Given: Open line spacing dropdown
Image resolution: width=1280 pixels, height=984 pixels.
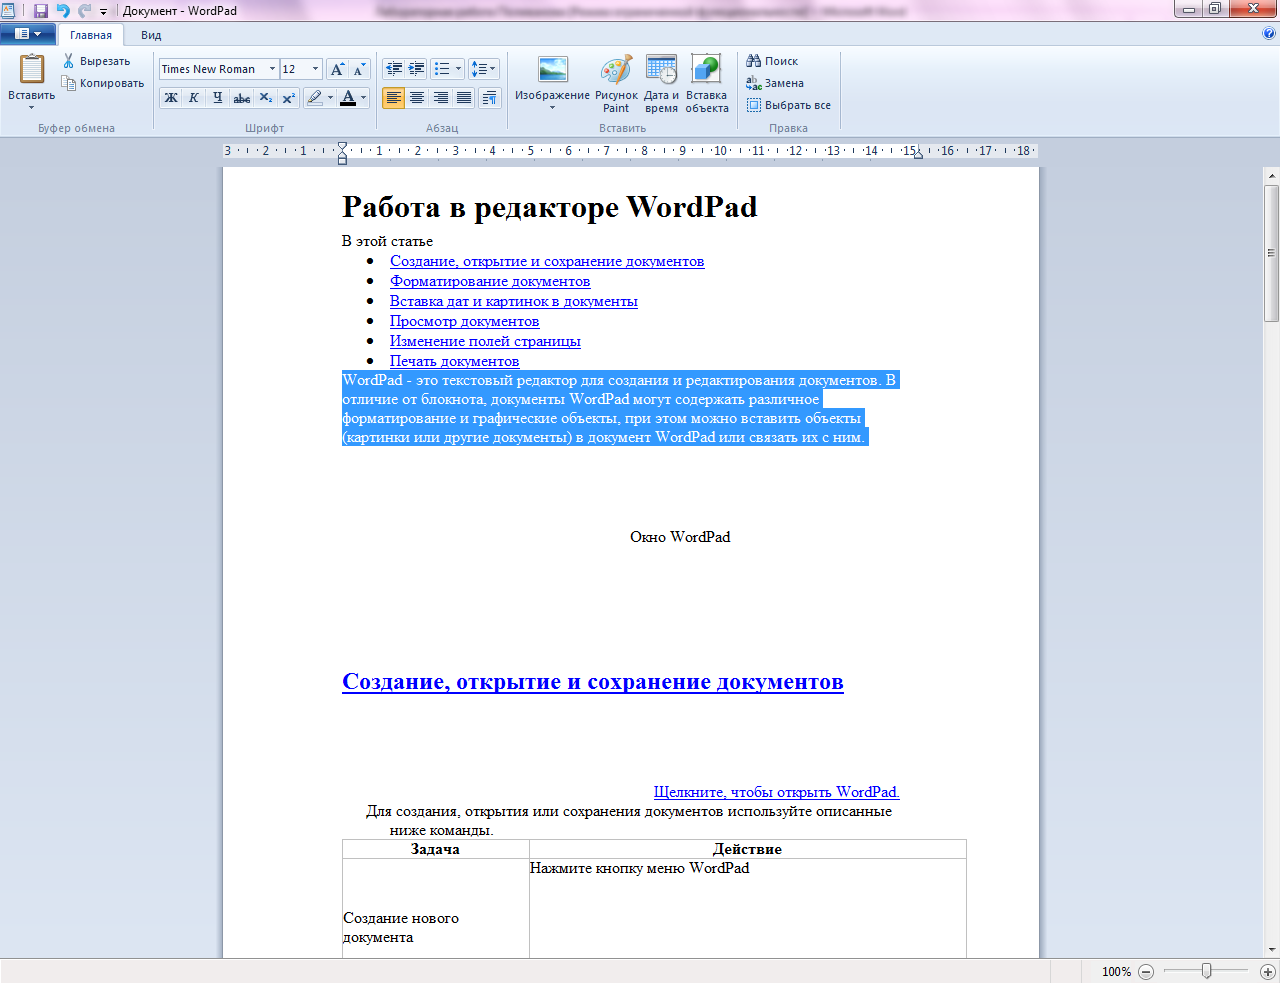Looking at the screenshot, I should pos(484,69).
